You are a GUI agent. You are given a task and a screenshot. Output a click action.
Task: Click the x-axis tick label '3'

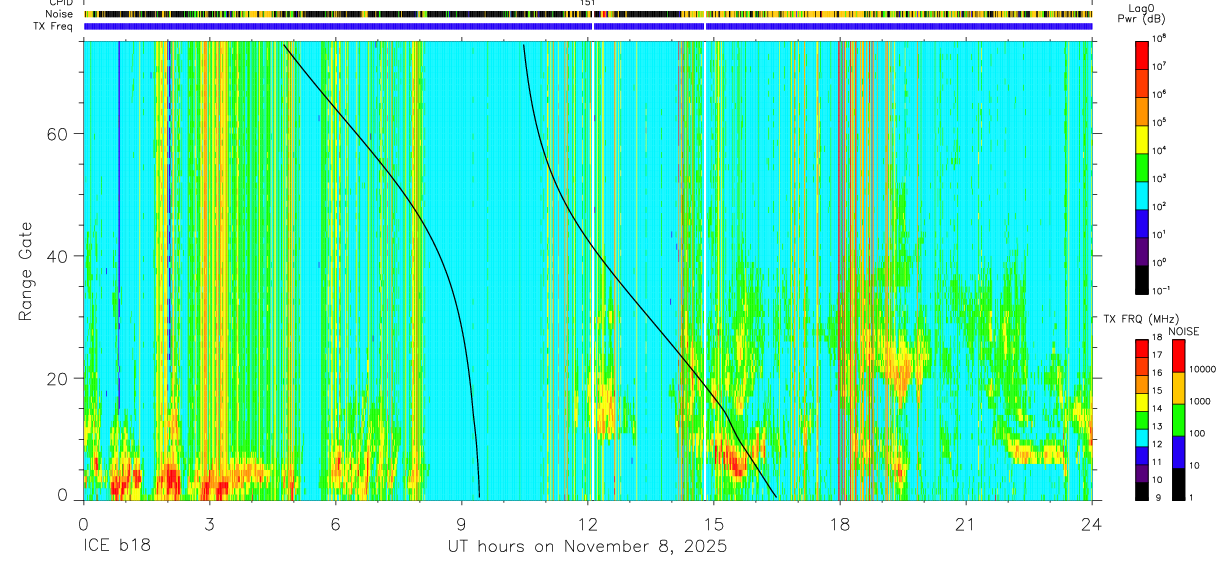tap(209, 525)
